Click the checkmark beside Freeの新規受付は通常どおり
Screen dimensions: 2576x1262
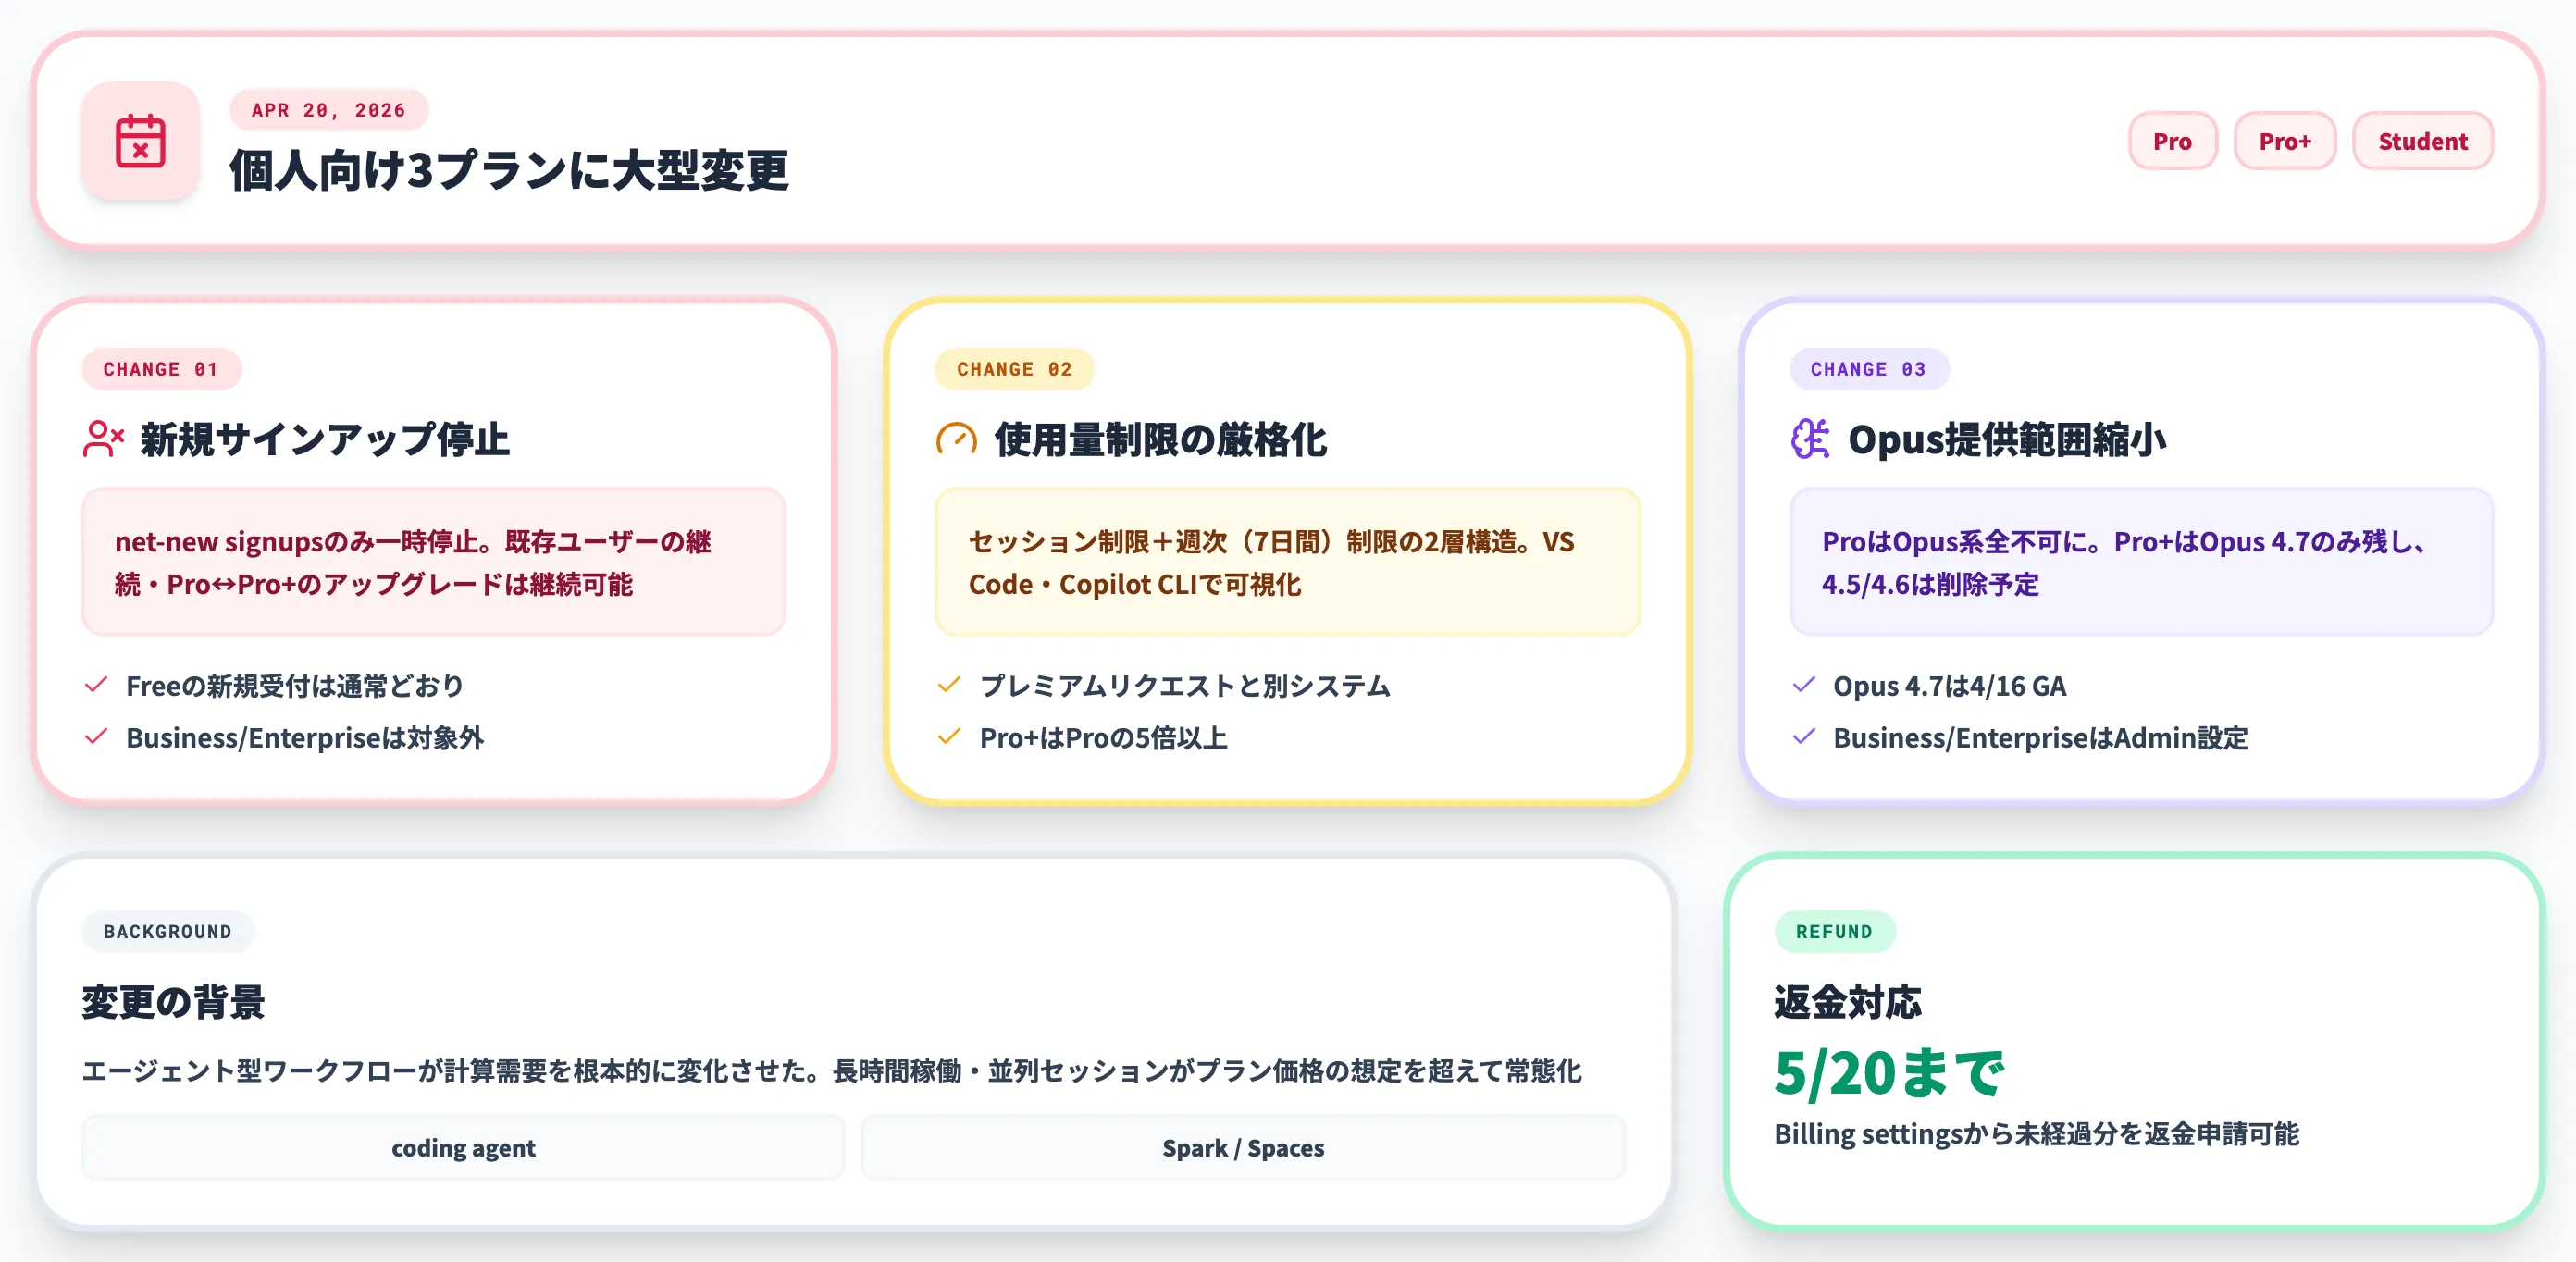click(96, 685)
